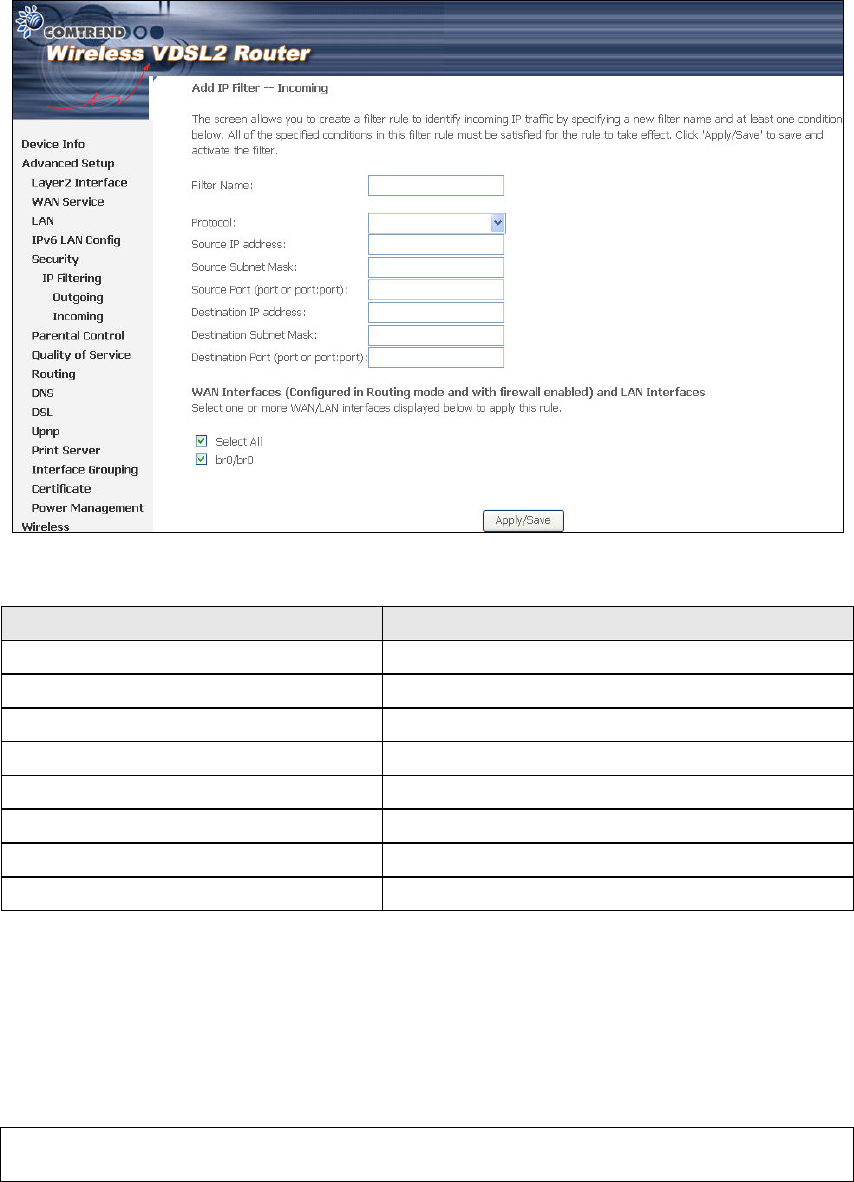Open the Protocol dropdown
Image resolution: width=854 pixels, height=1182 pixels.
tap(436, 223)
